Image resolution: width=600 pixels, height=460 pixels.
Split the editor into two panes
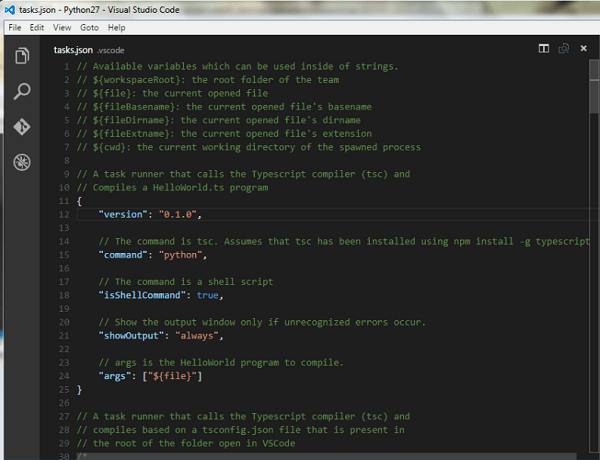click(544, 48)
